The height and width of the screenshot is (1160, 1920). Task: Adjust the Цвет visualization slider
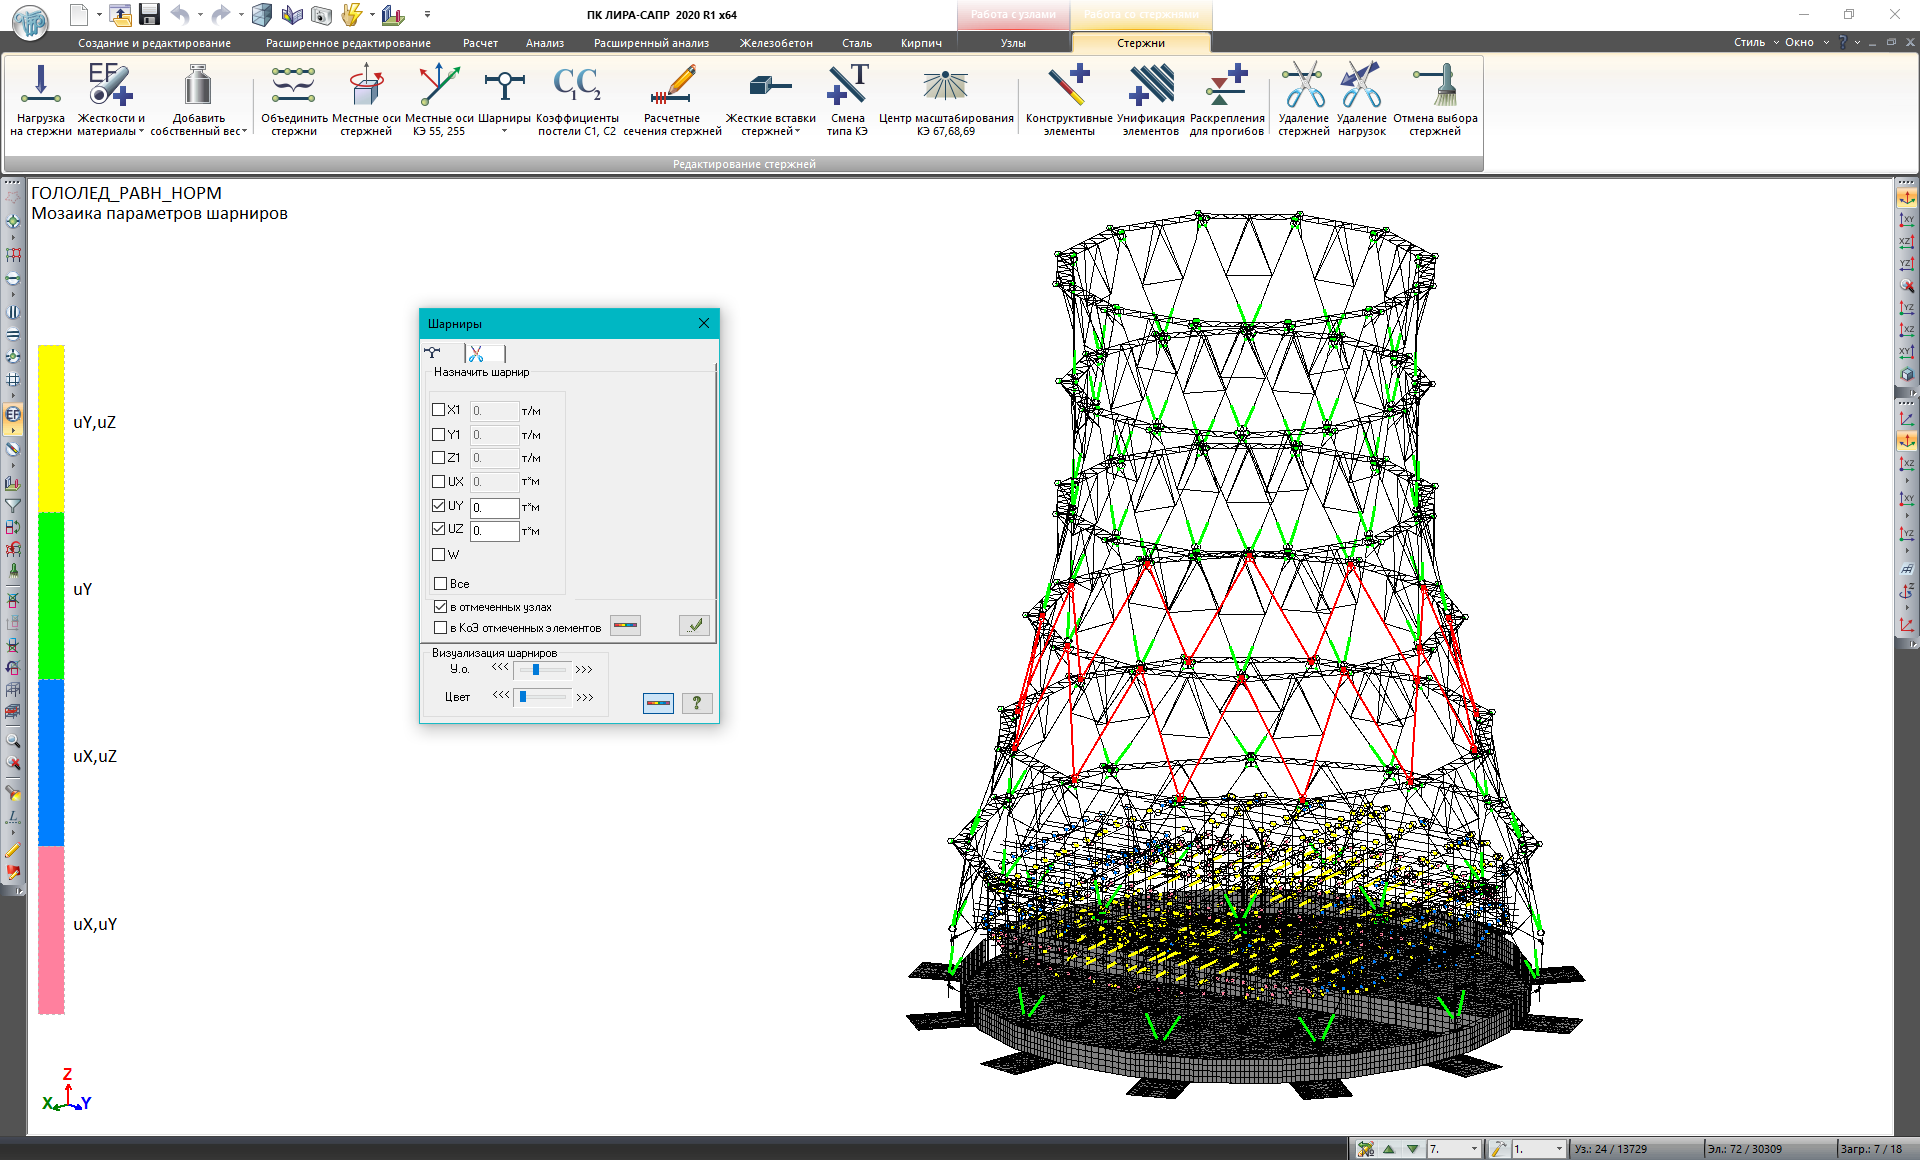(x=523, y=697)
